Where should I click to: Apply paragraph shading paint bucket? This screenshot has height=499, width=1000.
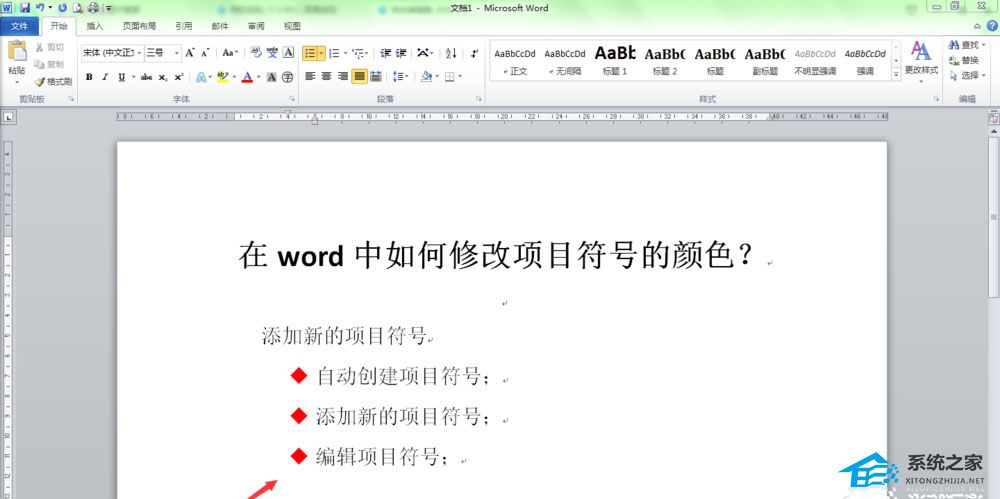point(427,77)
